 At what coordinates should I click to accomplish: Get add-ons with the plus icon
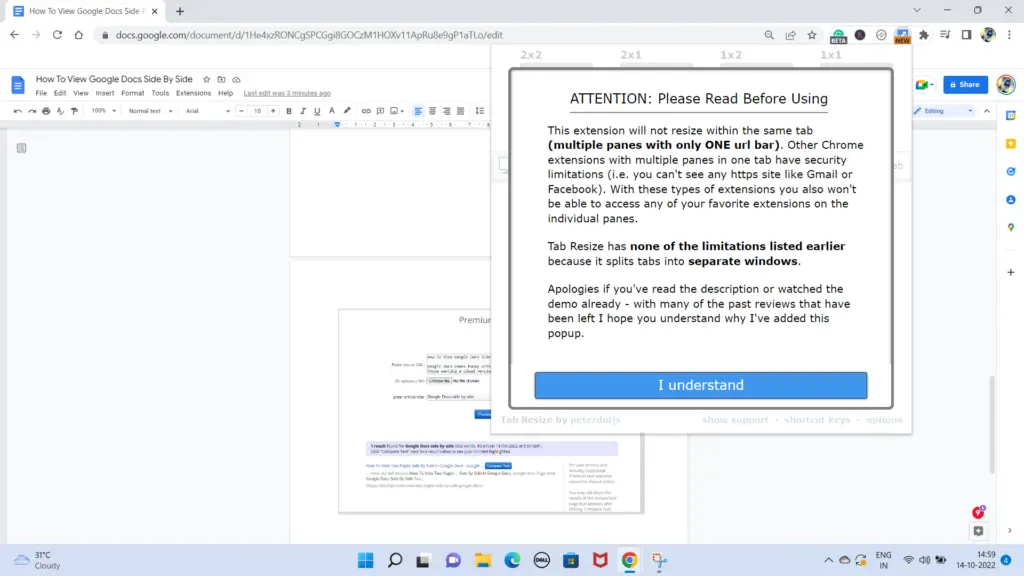1011,272
